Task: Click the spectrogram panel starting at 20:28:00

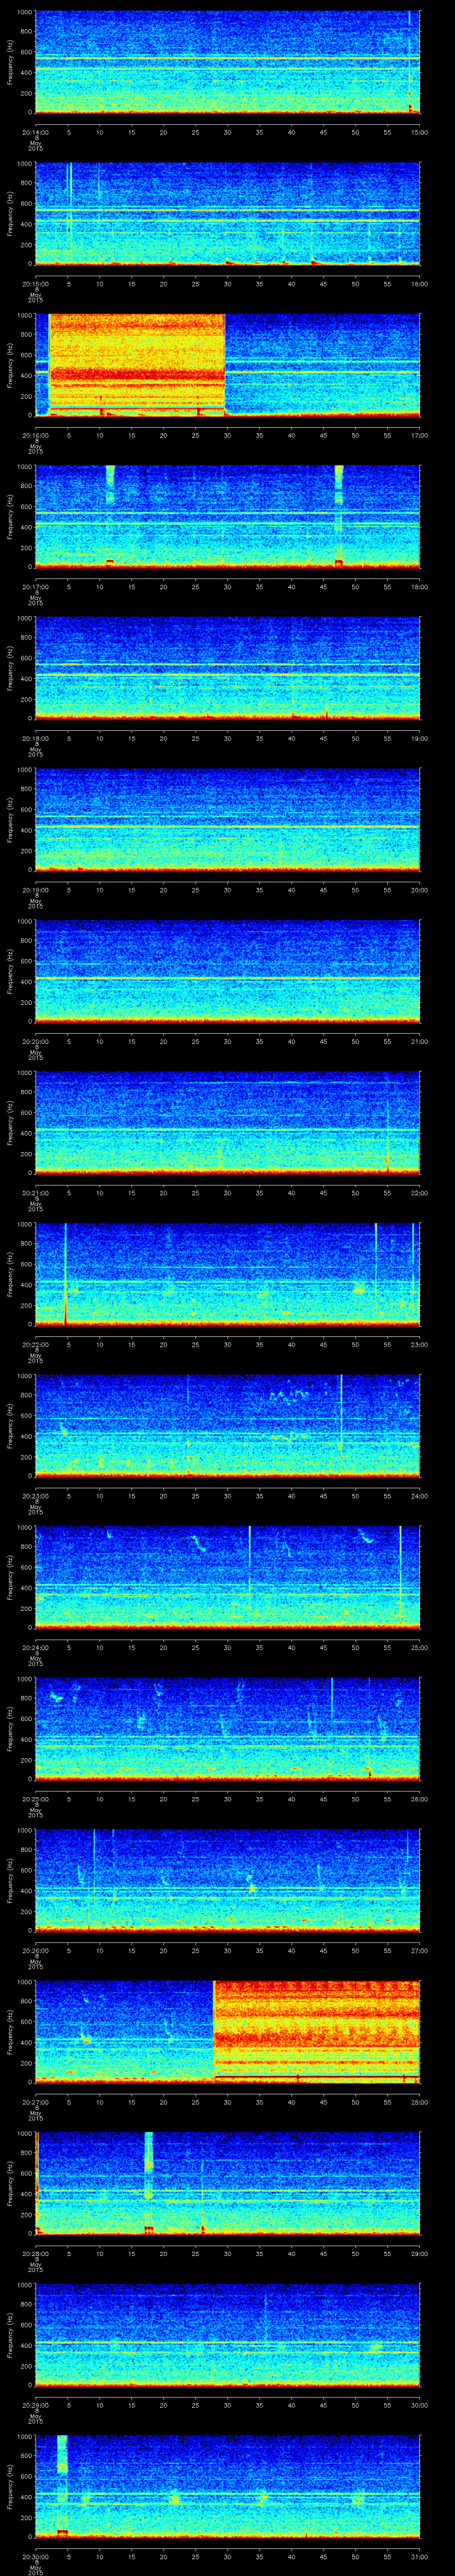Action: pyautogui.click(x=228, y=2184)
